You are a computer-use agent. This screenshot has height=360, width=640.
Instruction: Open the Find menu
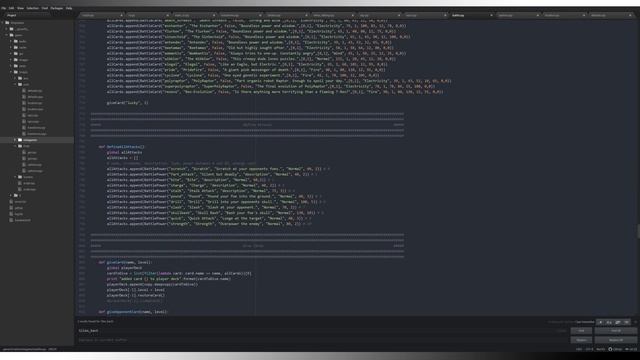click(45, 8)
